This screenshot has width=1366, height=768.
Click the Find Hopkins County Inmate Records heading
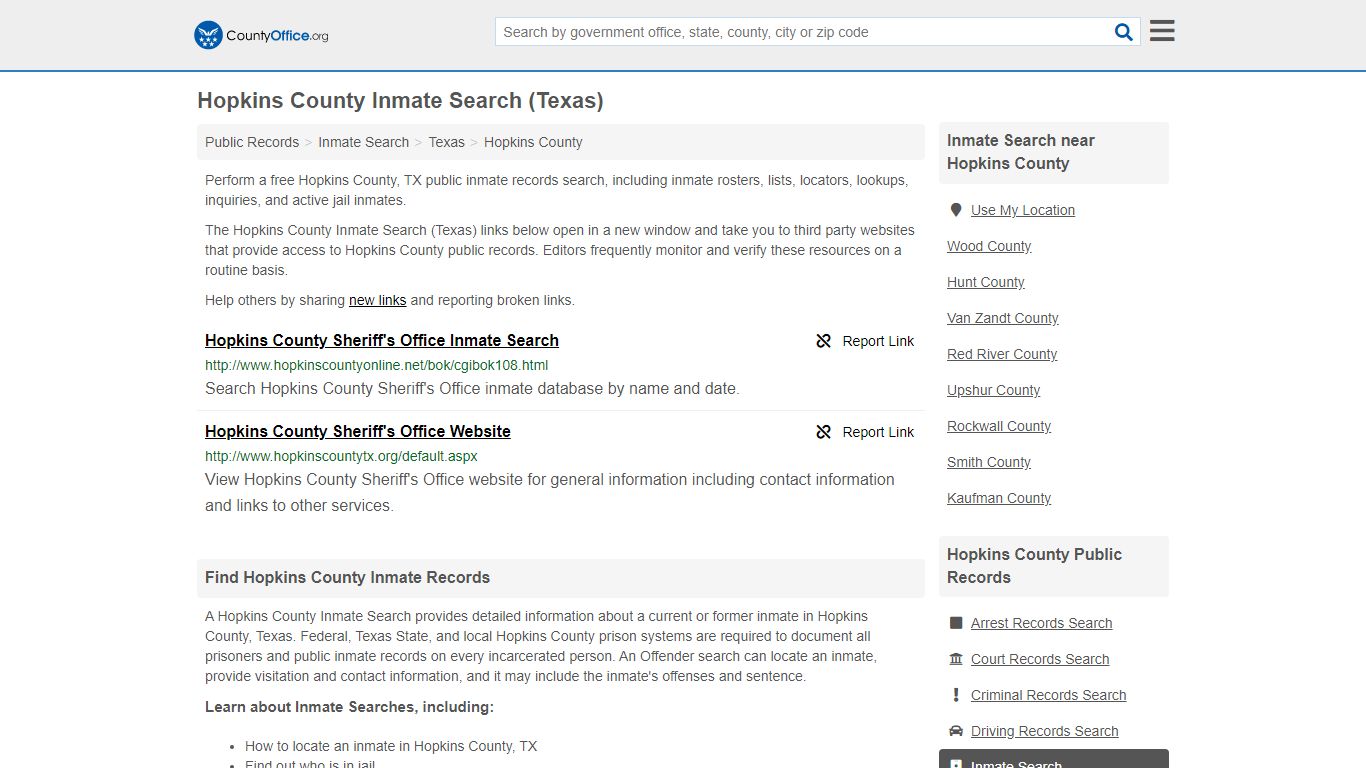pos(348,577)
